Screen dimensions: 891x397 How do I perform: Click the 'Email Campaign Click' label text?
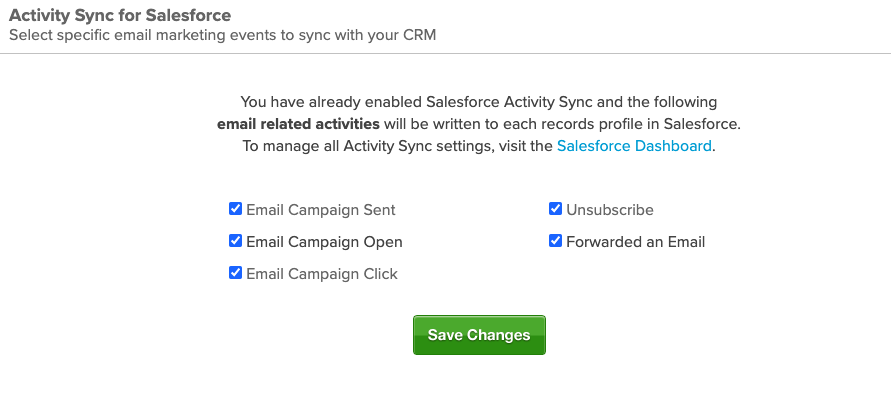click(322, 274)
